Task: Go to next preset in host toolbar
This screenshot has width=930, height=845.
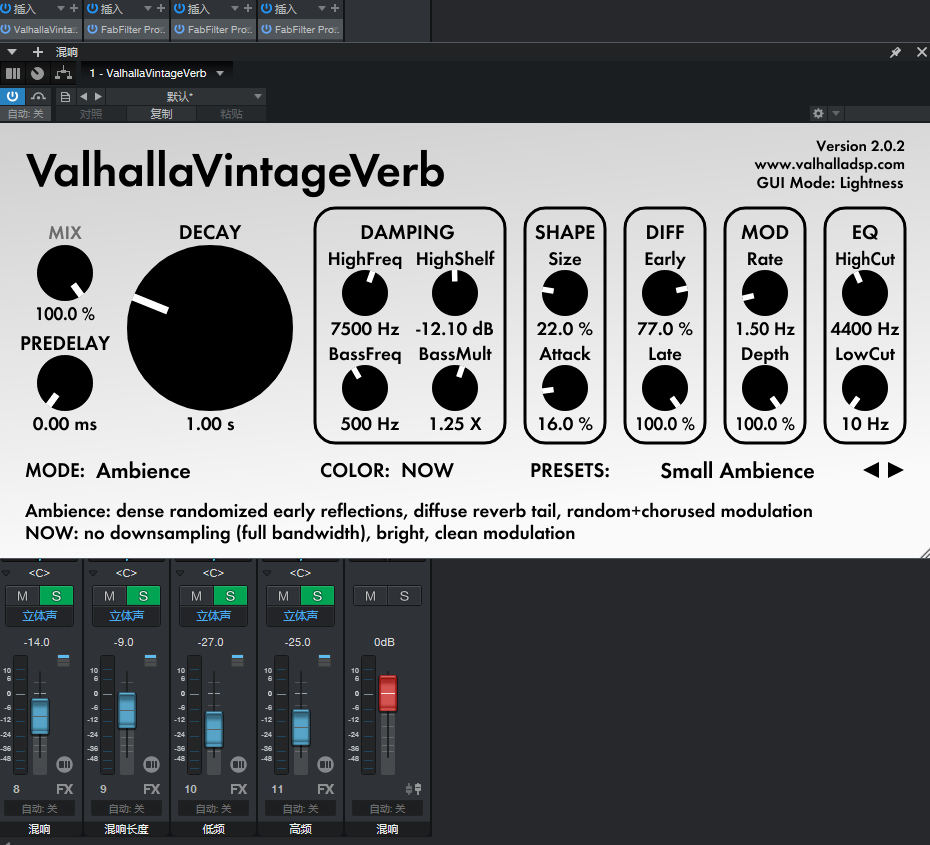Action: pyautogui.click(x=98, y=96)
